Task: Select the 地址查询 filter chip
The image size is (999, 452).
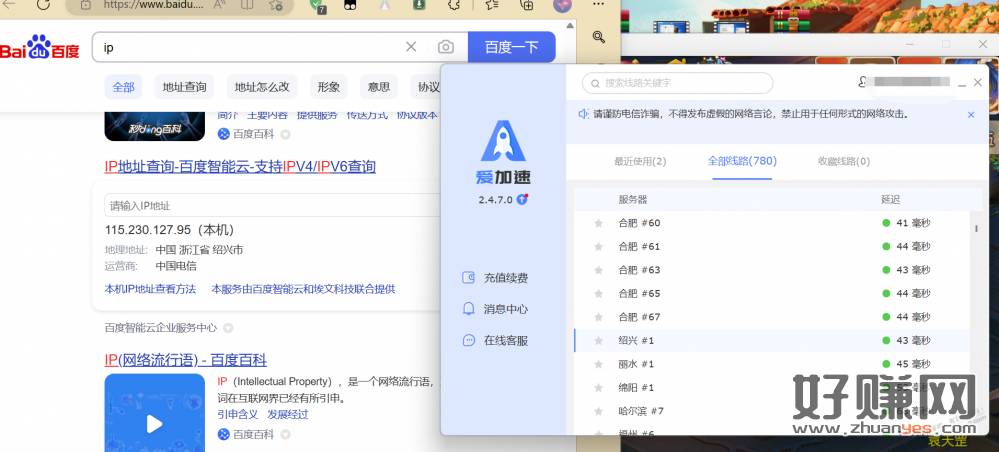Action: coord(185,87)
